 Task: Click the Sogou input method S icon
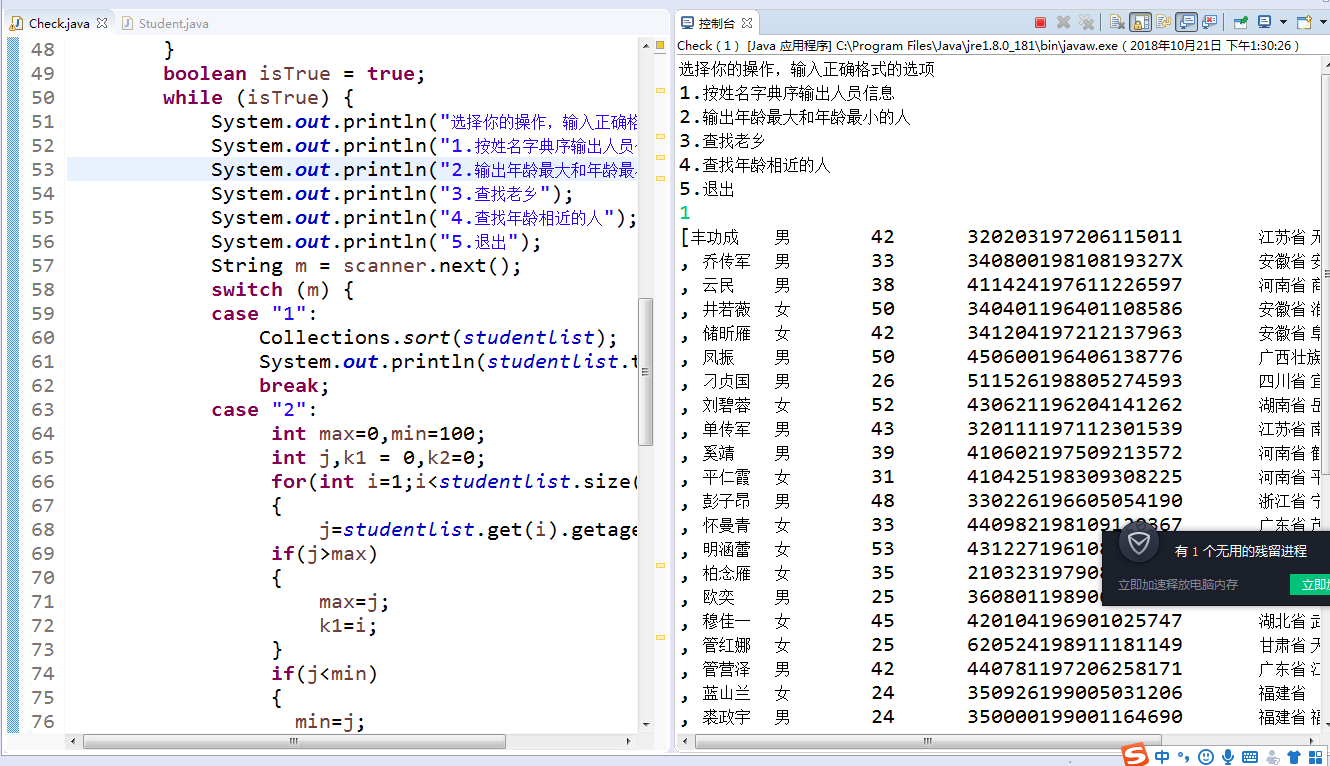[1133, 756]
